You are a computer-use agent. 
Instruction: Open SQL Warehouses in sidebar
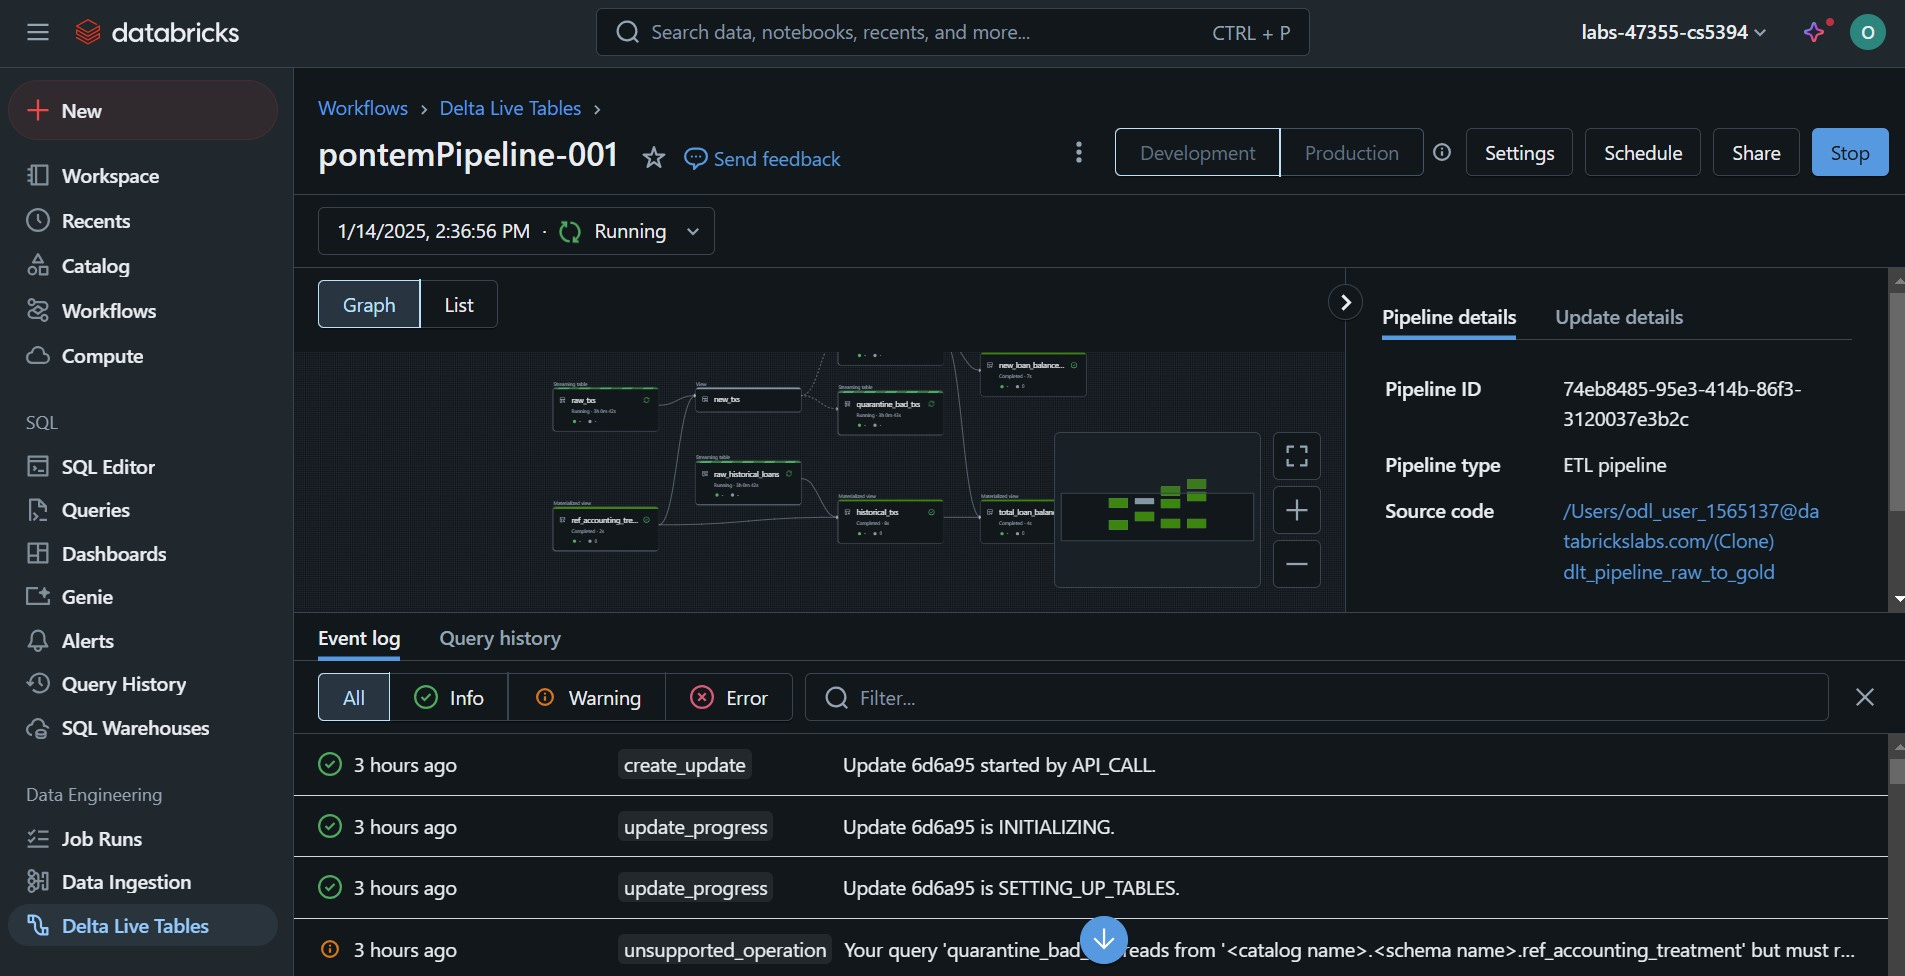(x=143, y=728)
